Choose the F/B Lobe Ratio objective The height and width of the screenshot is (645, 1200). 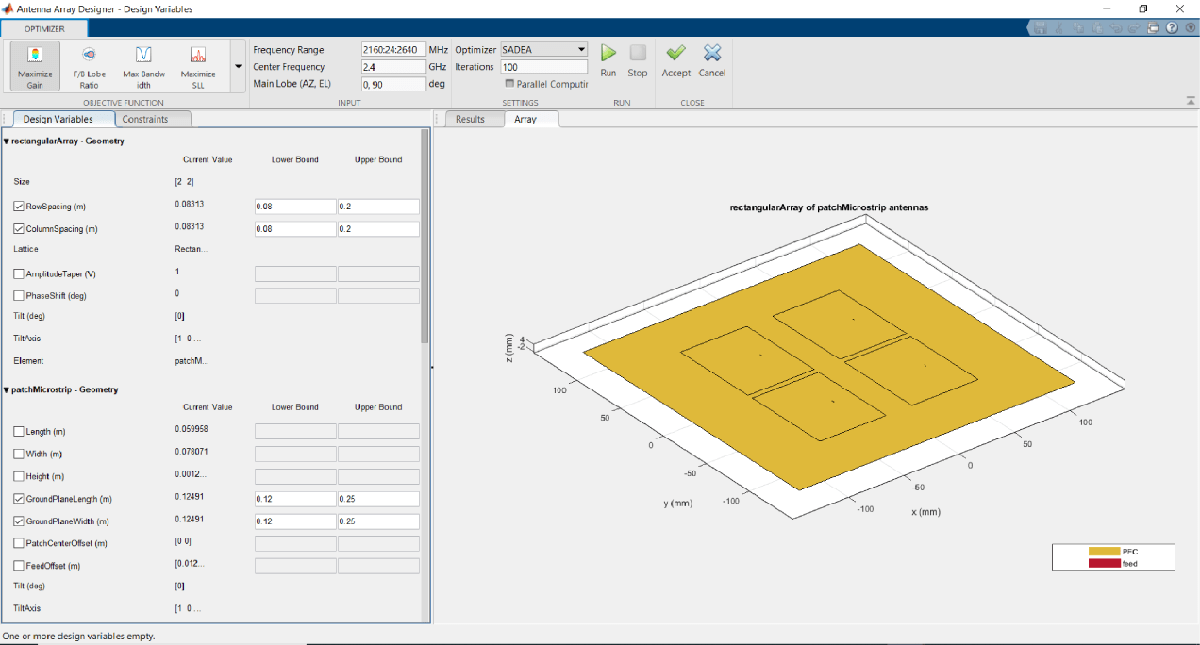click(88, 65)
